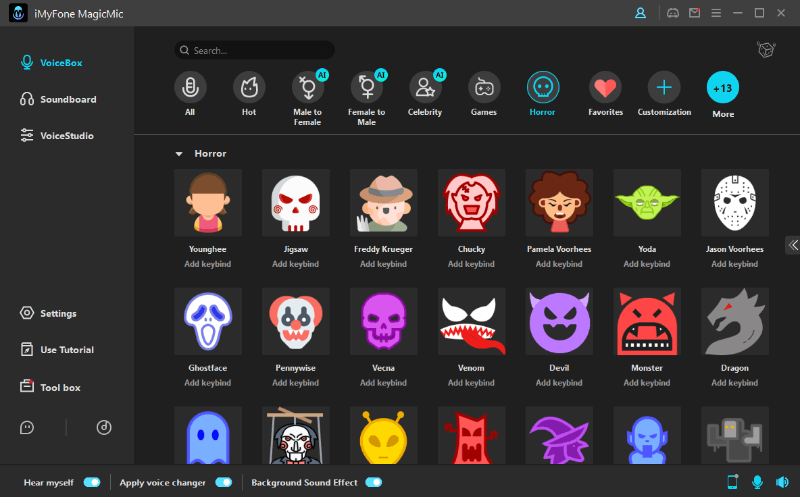800x497 pixels.
Task: Add keybind for Venom
Action: coord(471,383)
